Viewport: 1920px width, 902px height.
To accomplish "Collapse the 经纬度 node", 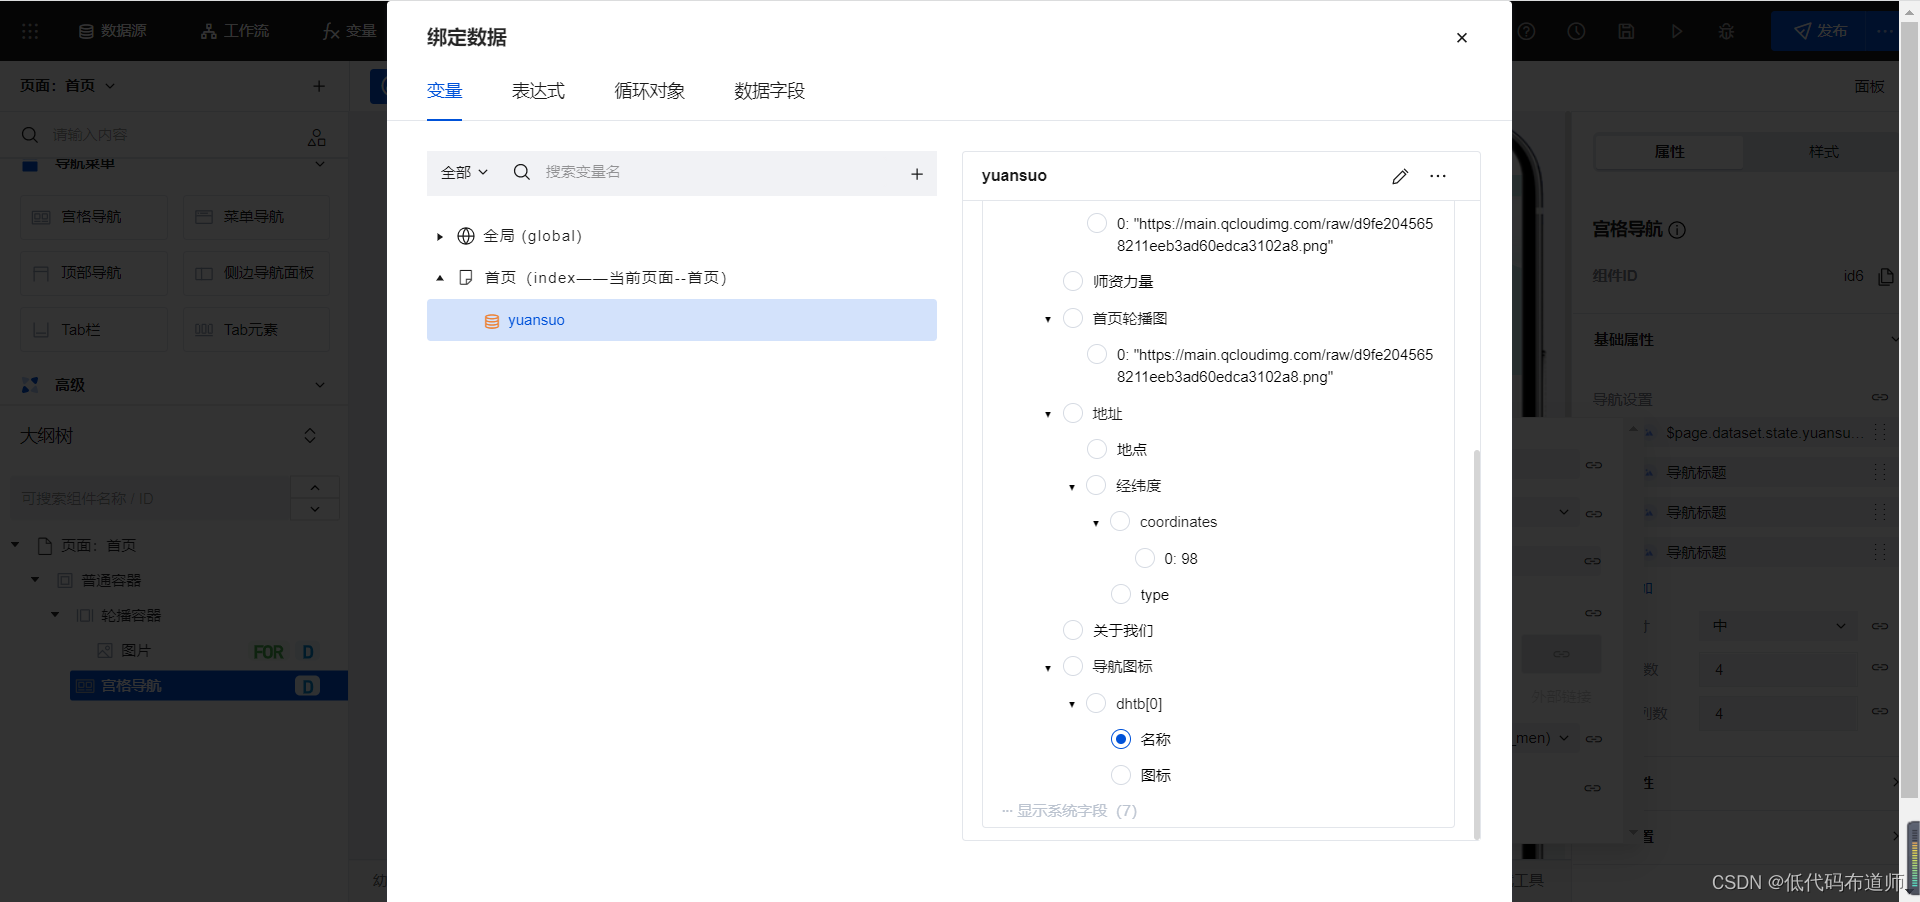I will click(1071, 487).
